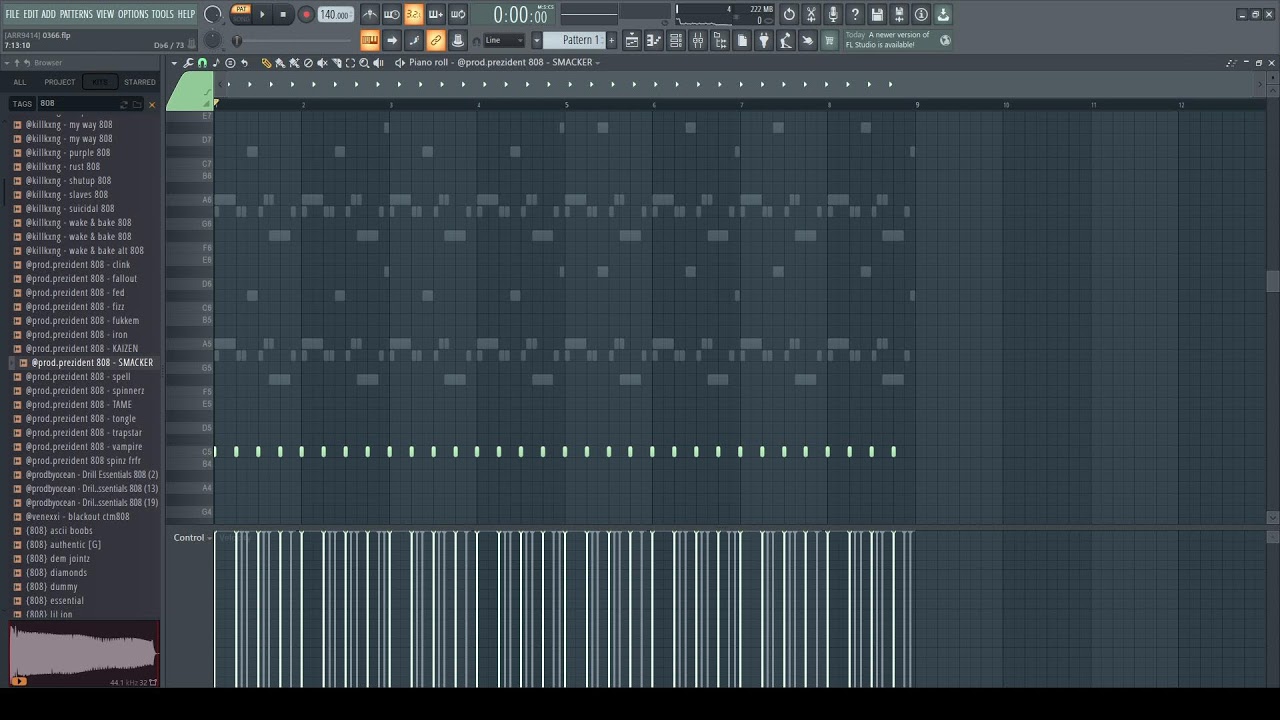The image size is (1280, 720).
Task: Click the sample waveform preview
Action: pyautogui.click(x=84, y=654)
